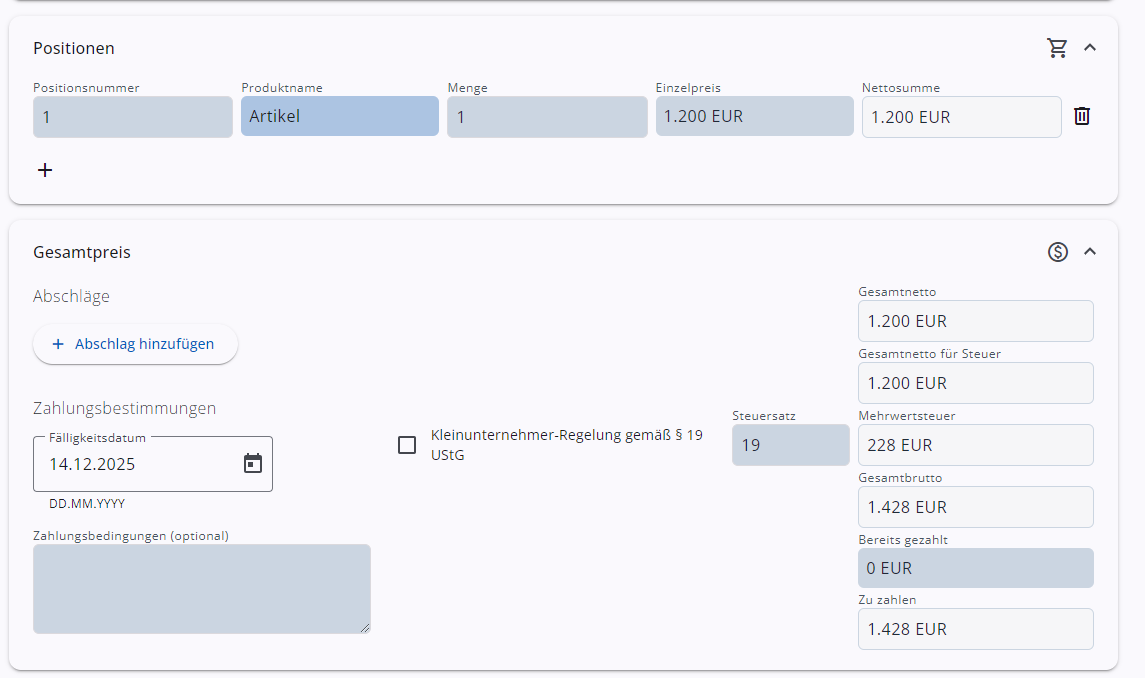
Task: Click the Fälligkeitsdatum date field
Action: (x=140, y=464)
